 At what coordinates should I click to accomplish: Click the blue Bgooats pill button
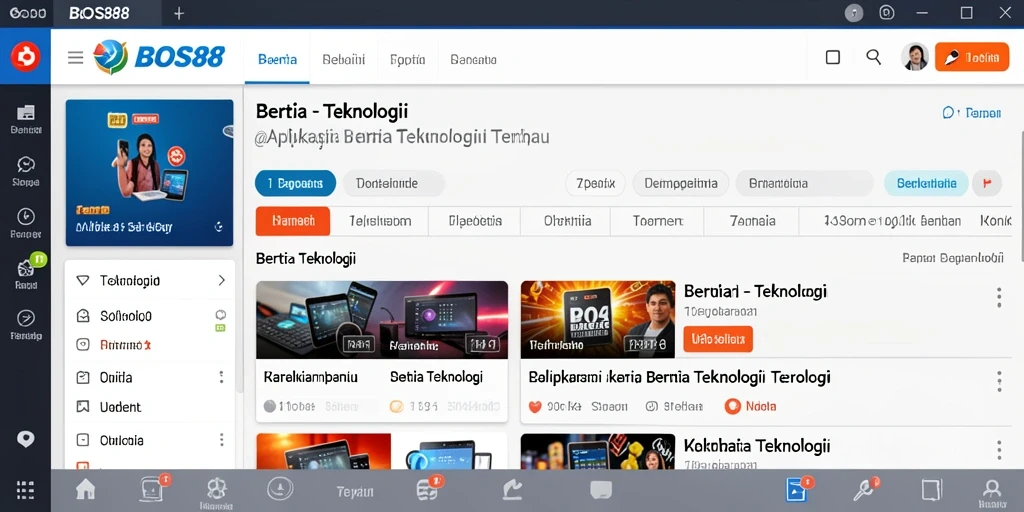(295, 184)
